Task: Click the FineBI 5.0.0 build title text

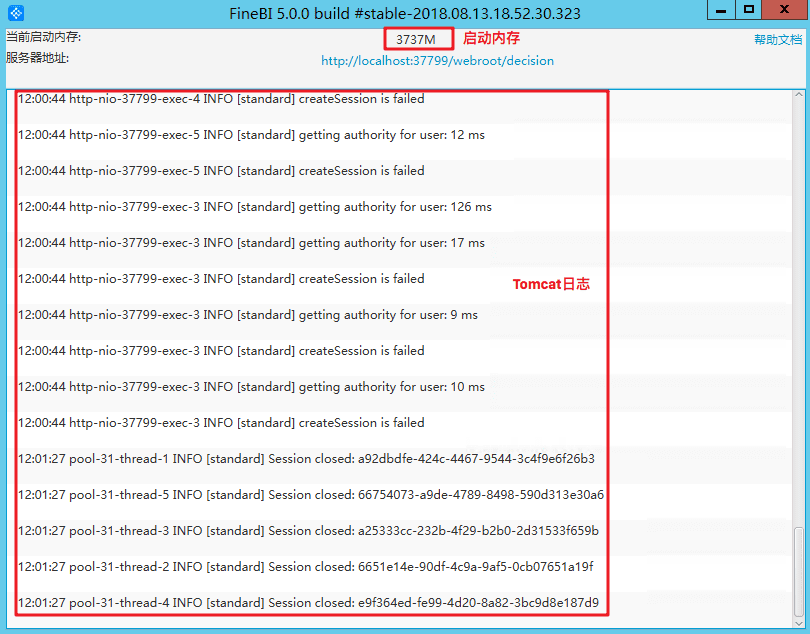Action: click(x=405, y=13)
